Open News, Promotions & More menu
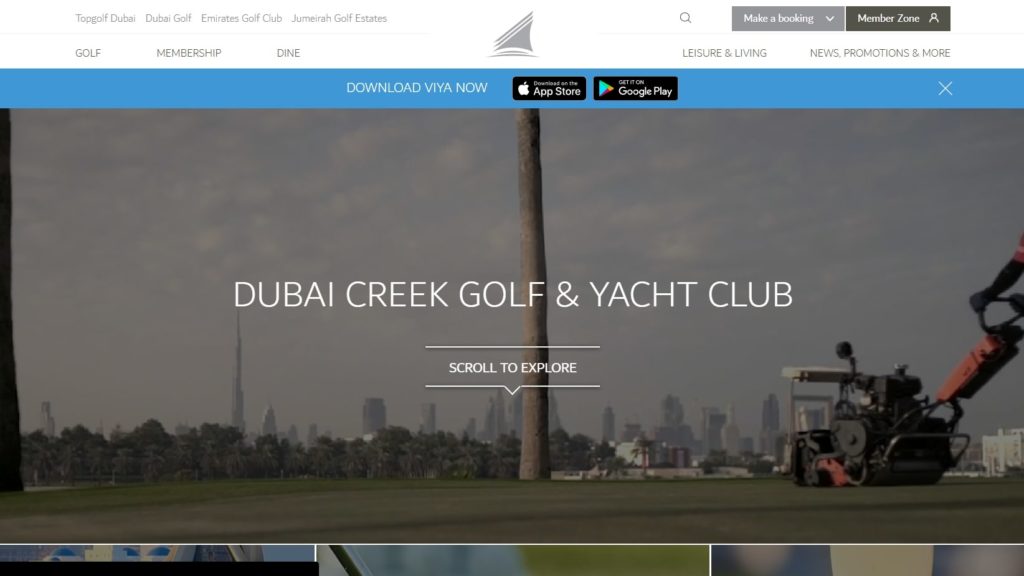 880,53
